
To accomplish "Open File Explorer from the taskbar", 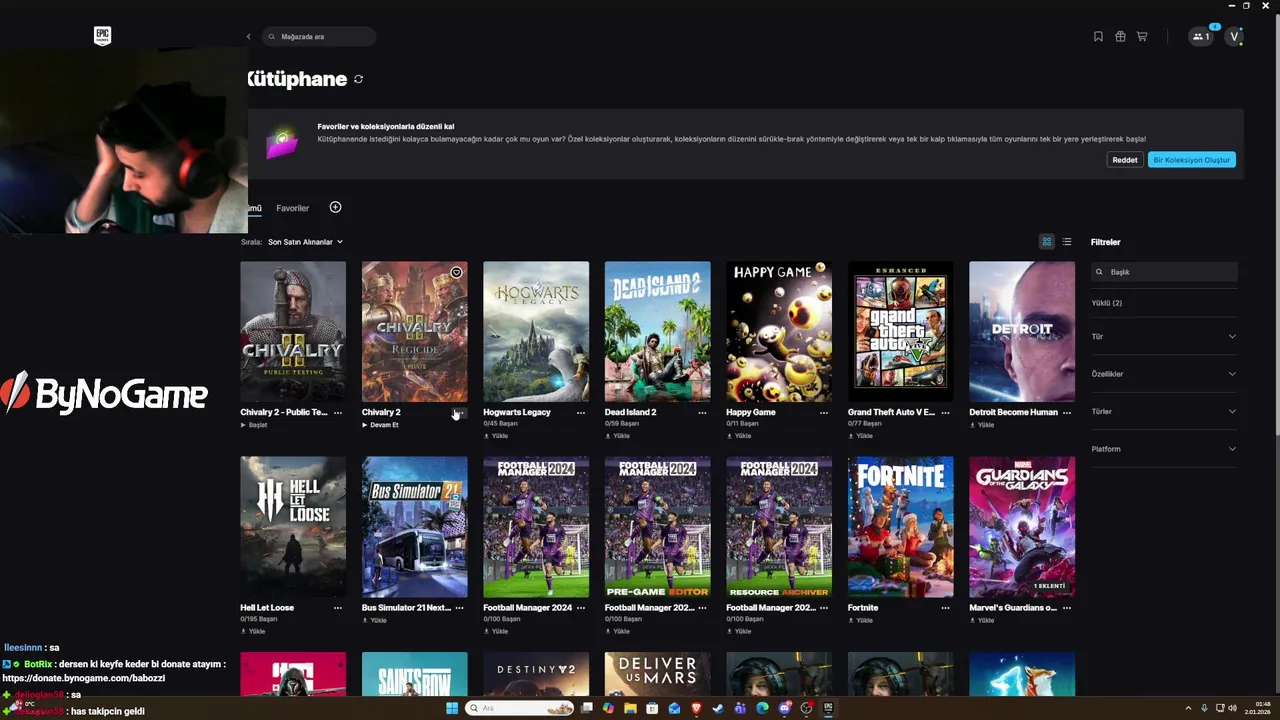I will coord(630,708).
